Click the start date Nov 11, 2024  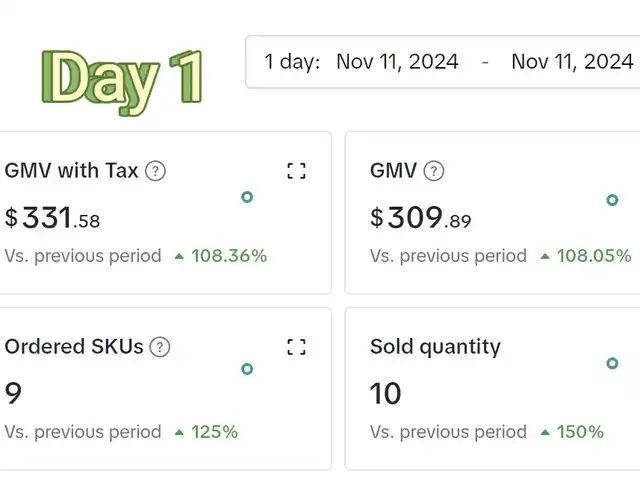click(397, 62)
